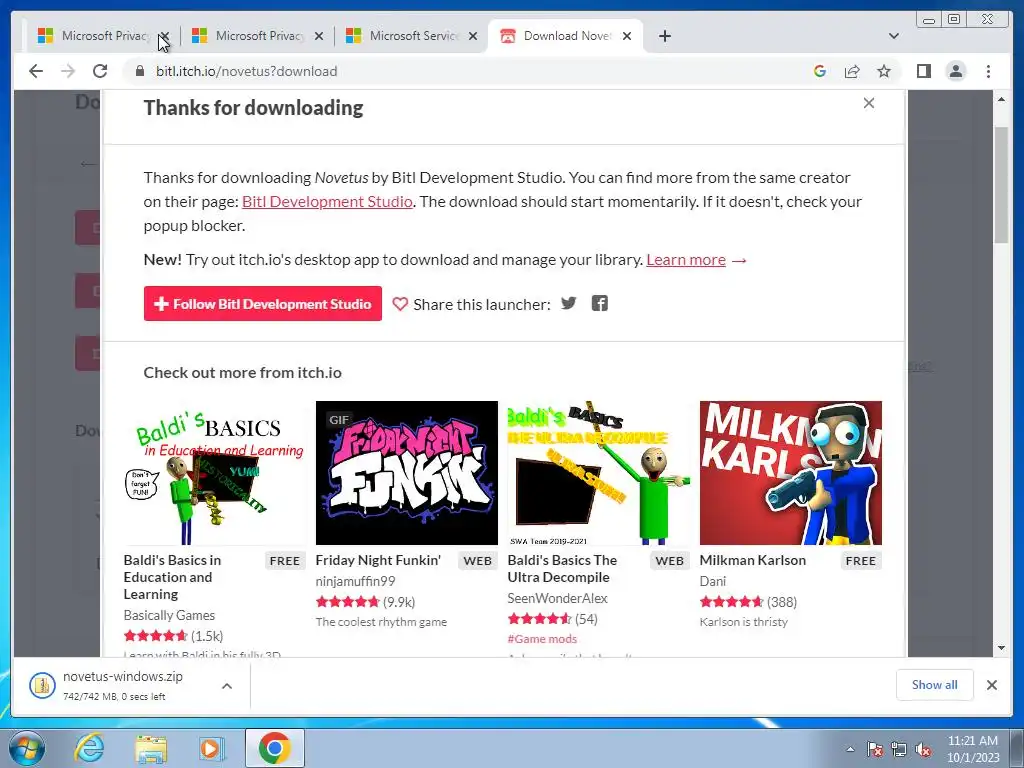Open Baldi's Basics The Ultra Decompile link
Image resolution: width=1024 pixels, height=768 pixels.
pyautogui.click(x=562, y=568)
